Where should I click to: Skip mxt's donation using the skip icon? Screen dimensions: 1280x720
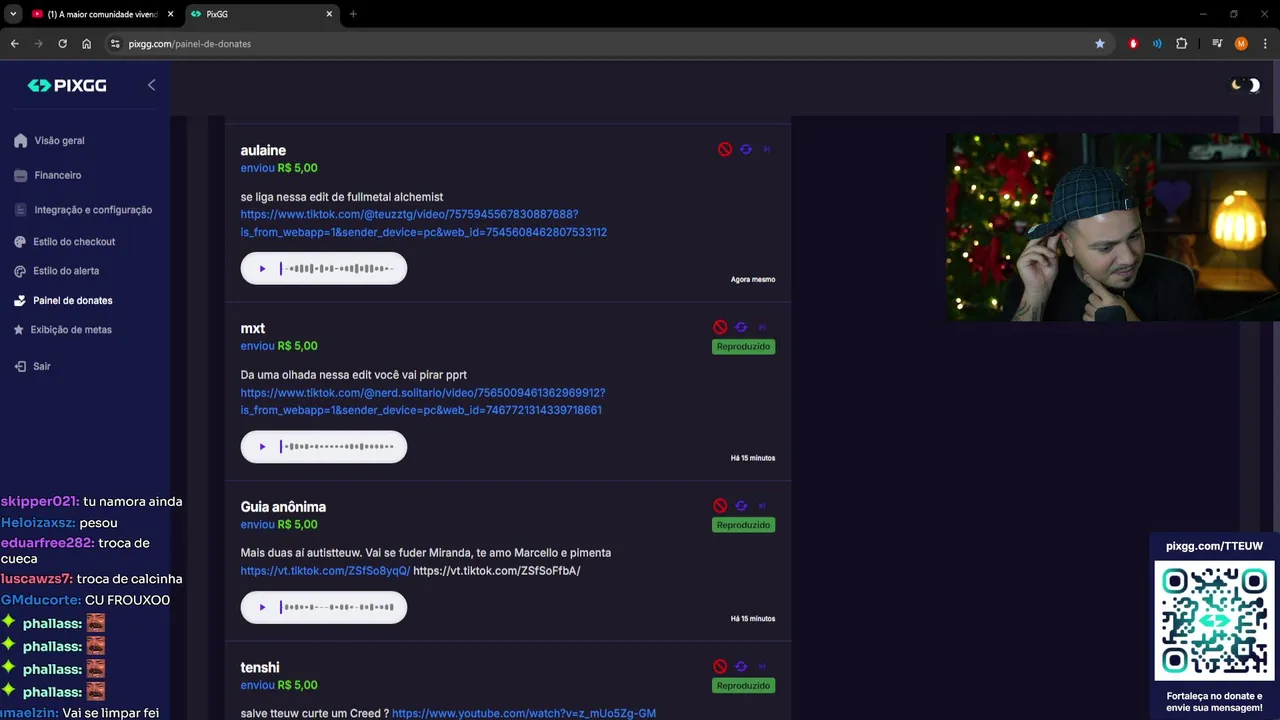762,327
